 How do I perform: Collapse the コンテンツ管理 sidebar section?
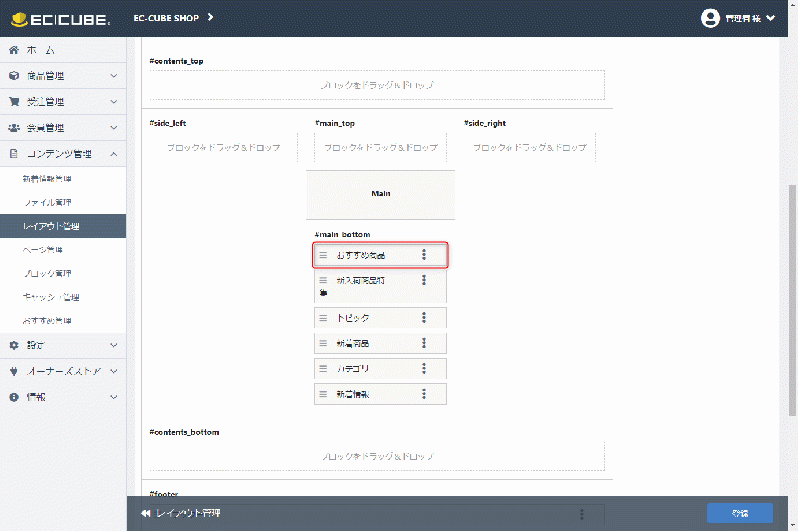pos(62,153)
